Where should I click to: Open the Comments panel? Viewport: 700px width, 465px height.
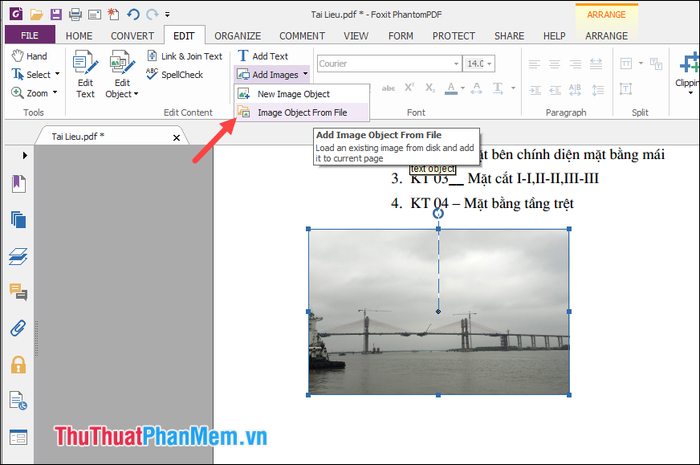point(18,292)
